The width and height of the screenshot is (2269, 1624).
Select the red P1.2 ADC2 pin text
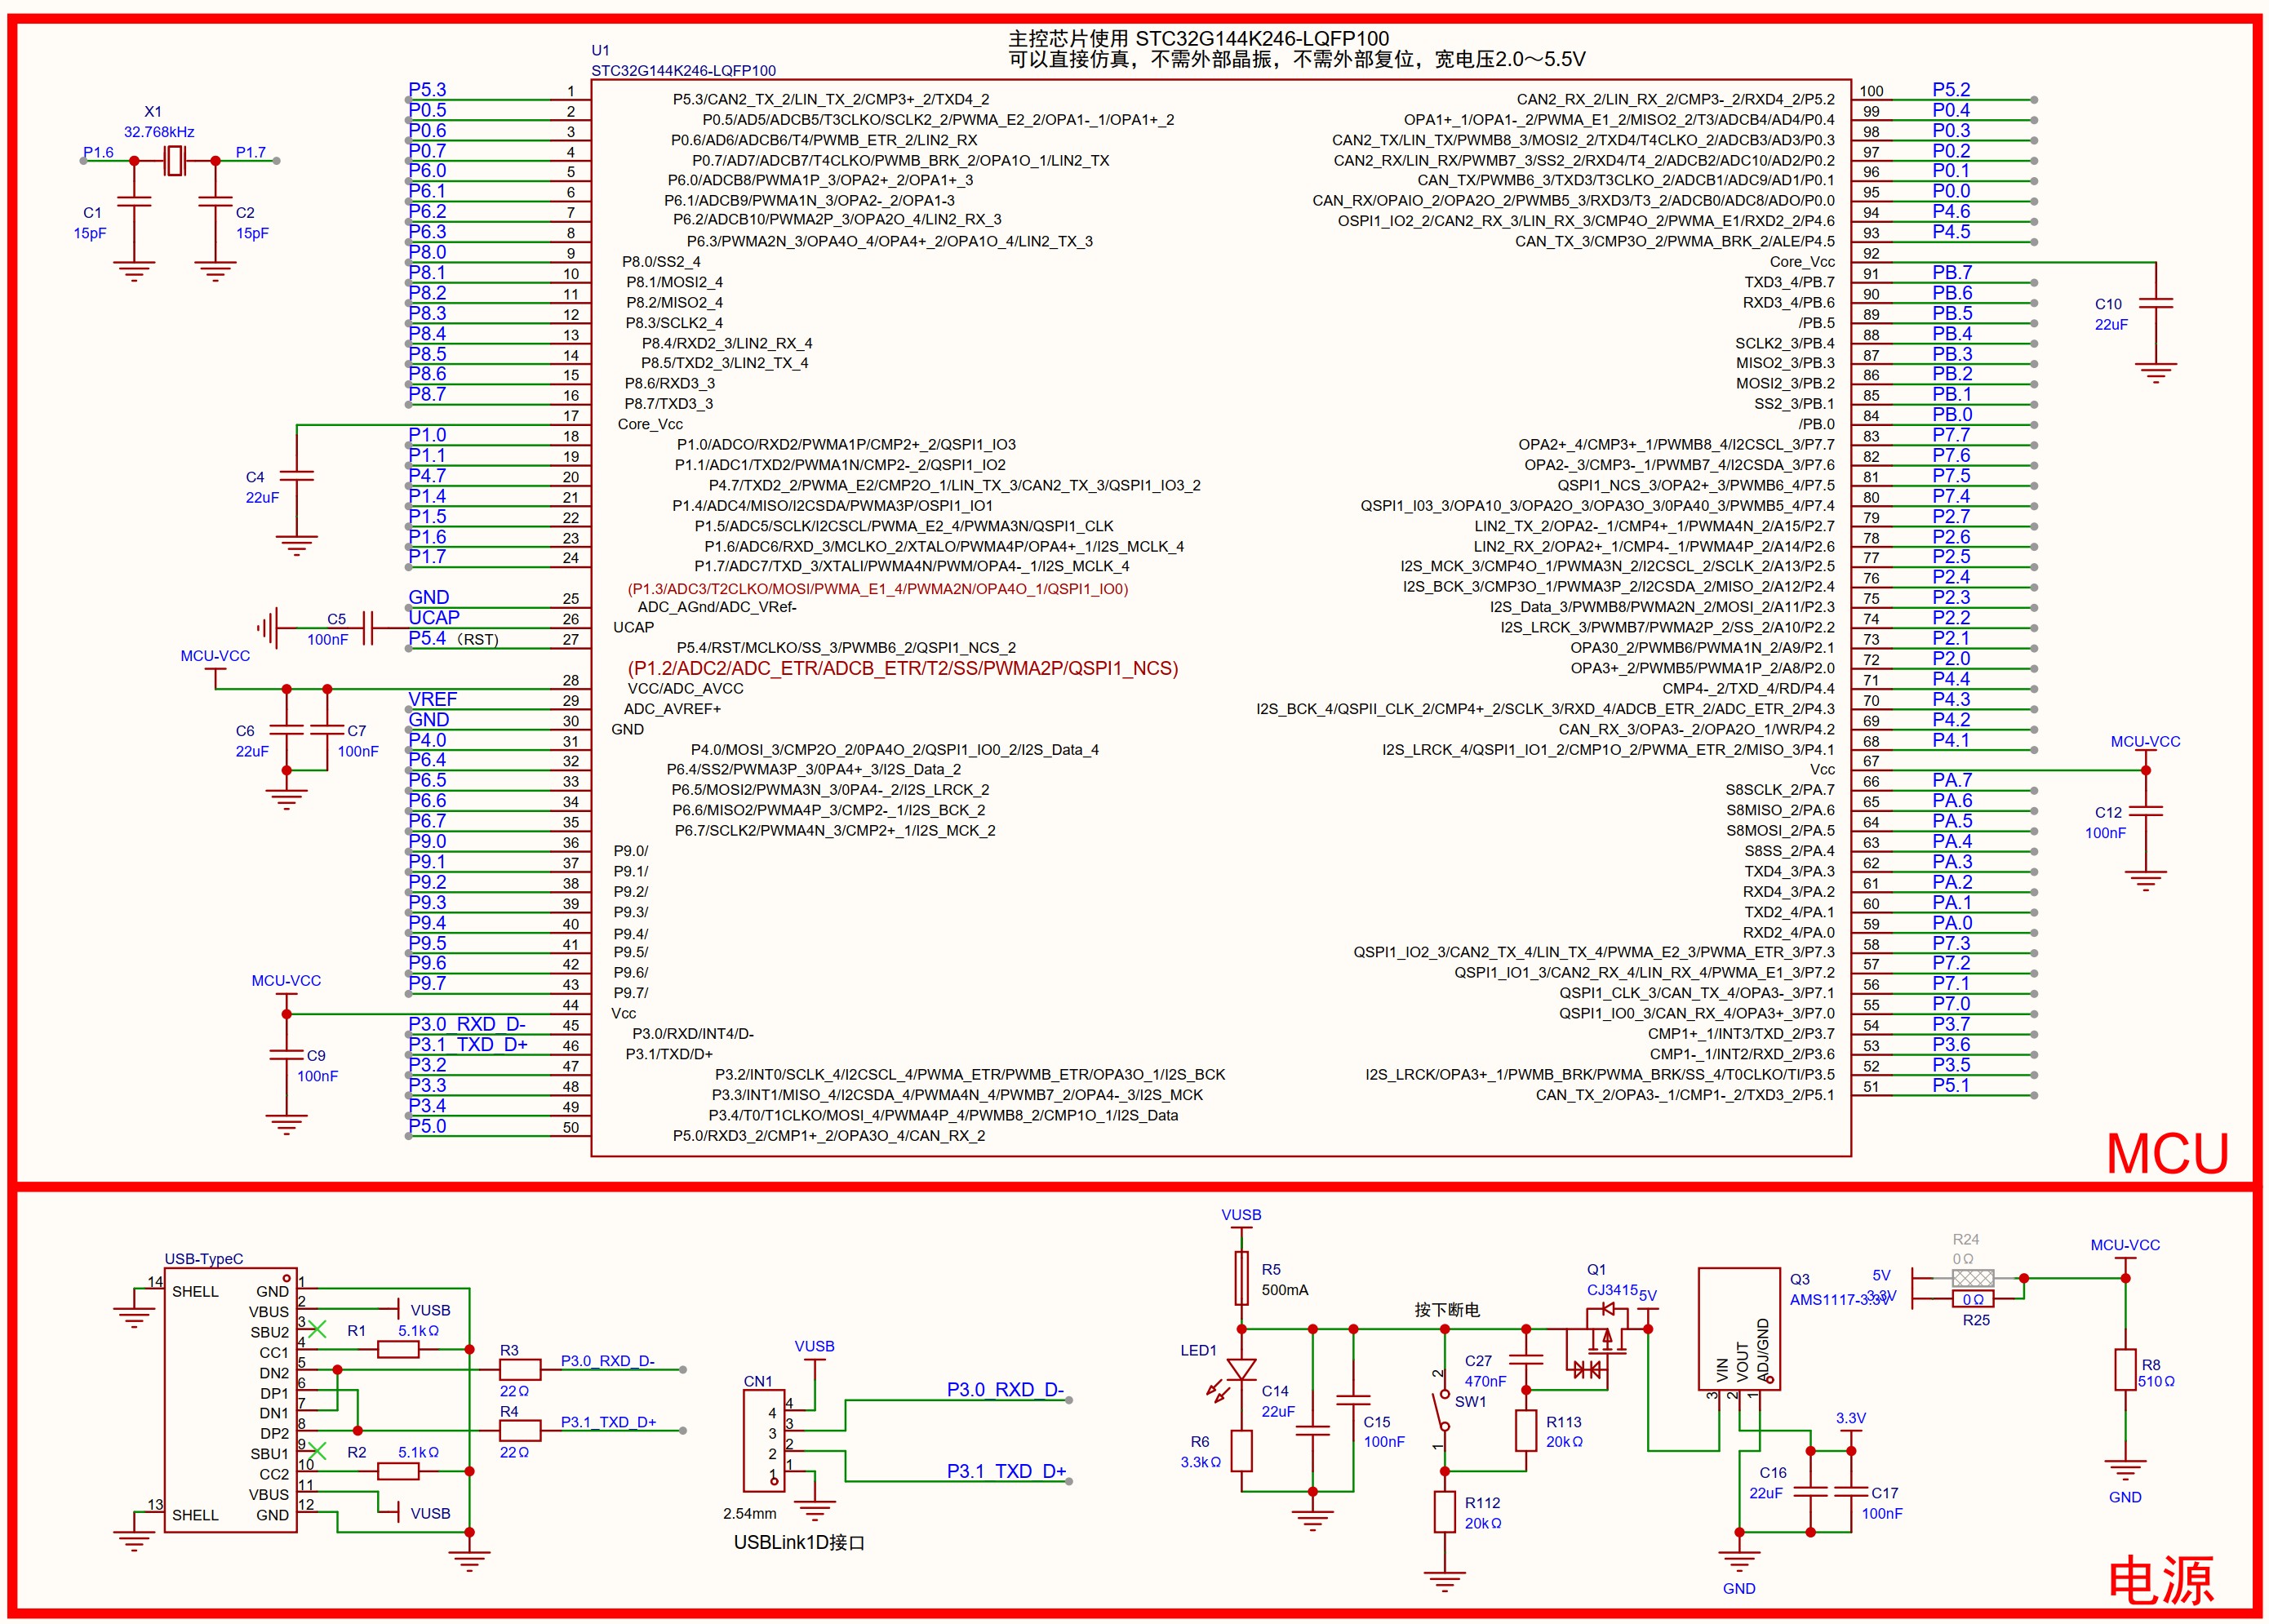click(x=902, y=668)
